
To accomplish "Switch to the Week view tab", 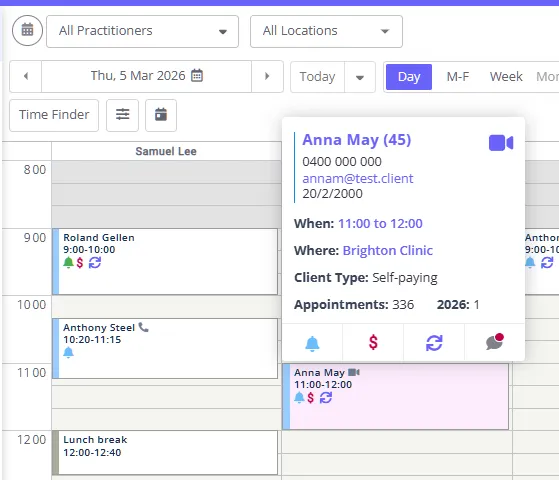I will [506, 77].
